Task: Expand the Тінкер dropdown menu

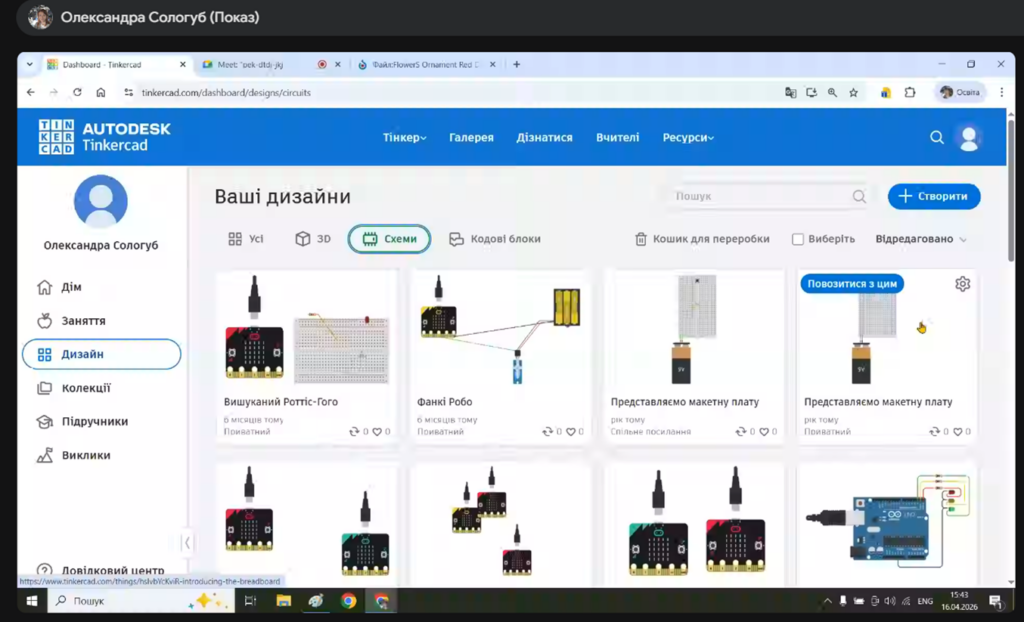Action: tap(404, 138)
